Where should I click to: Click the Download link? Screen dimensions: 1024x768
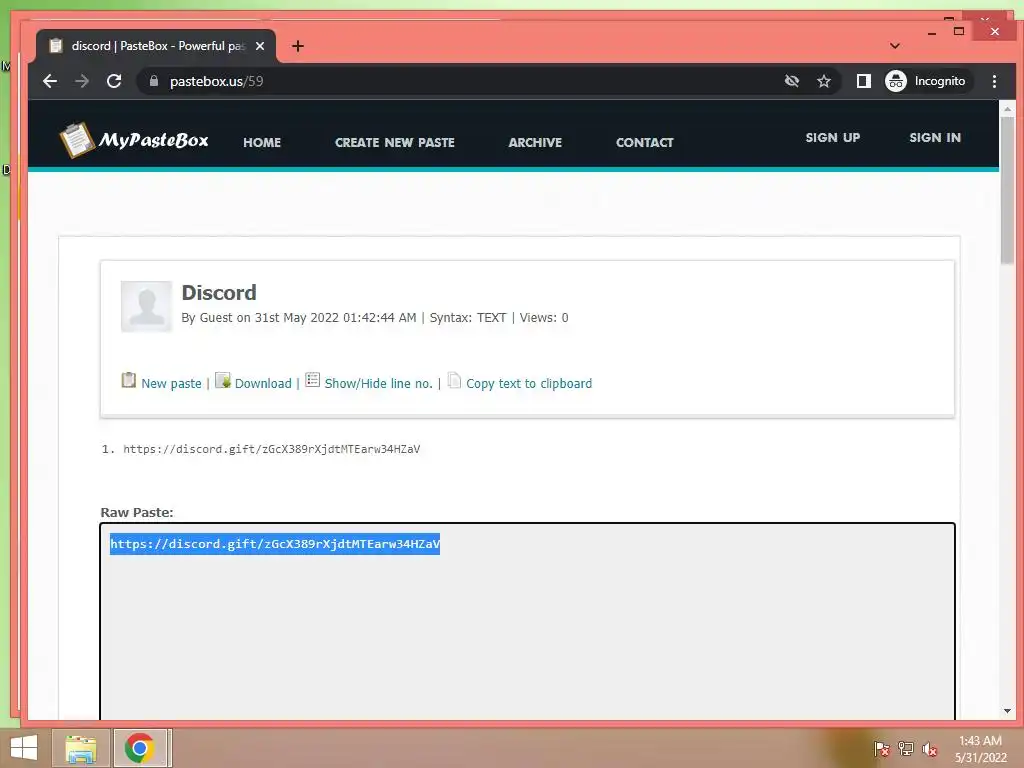tap(263, 383)
